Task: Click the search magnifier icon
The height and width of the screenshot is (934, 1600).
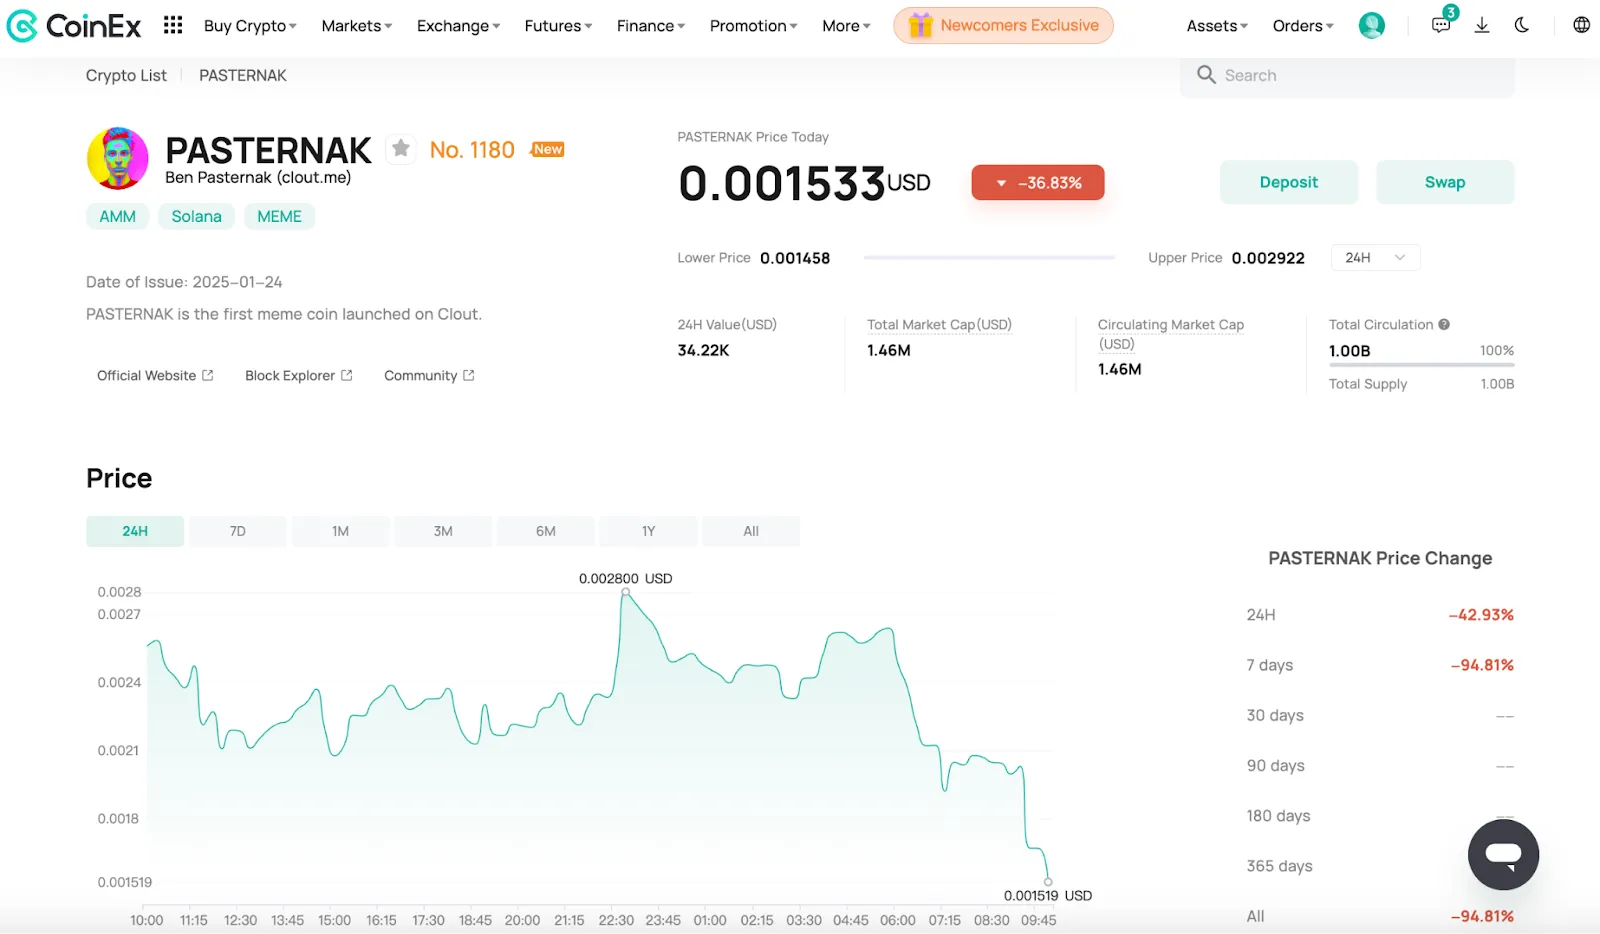Action: coord(1206,75)
